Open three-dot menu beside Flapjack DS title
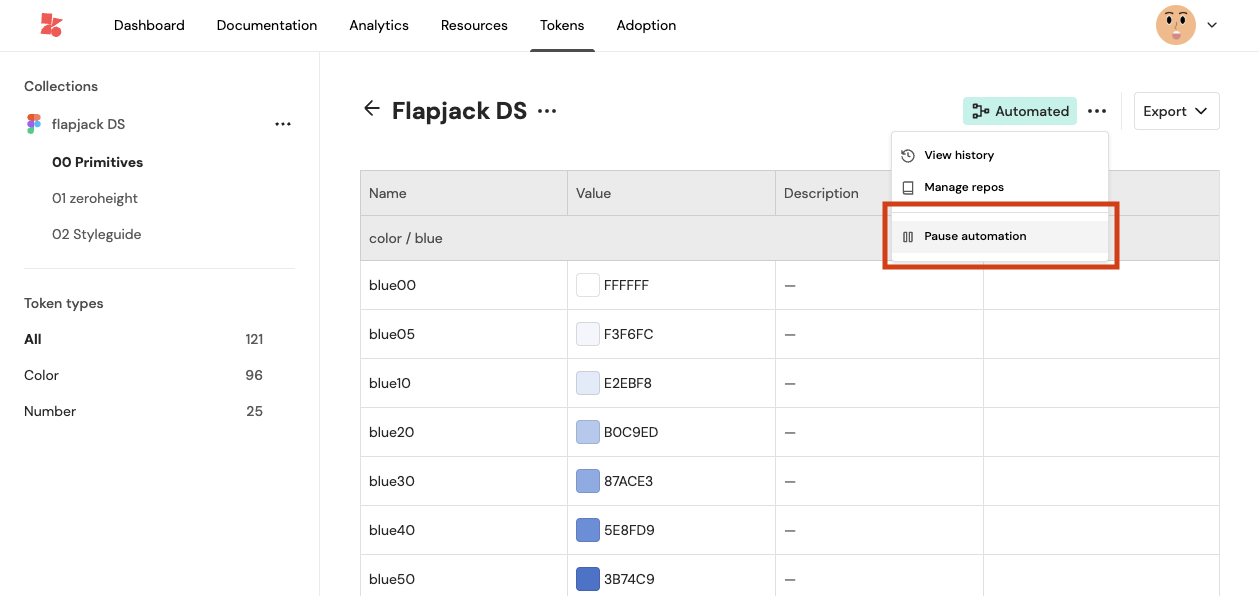The height and width of the screenshot is (596, 1259). (x=547, y=111)
